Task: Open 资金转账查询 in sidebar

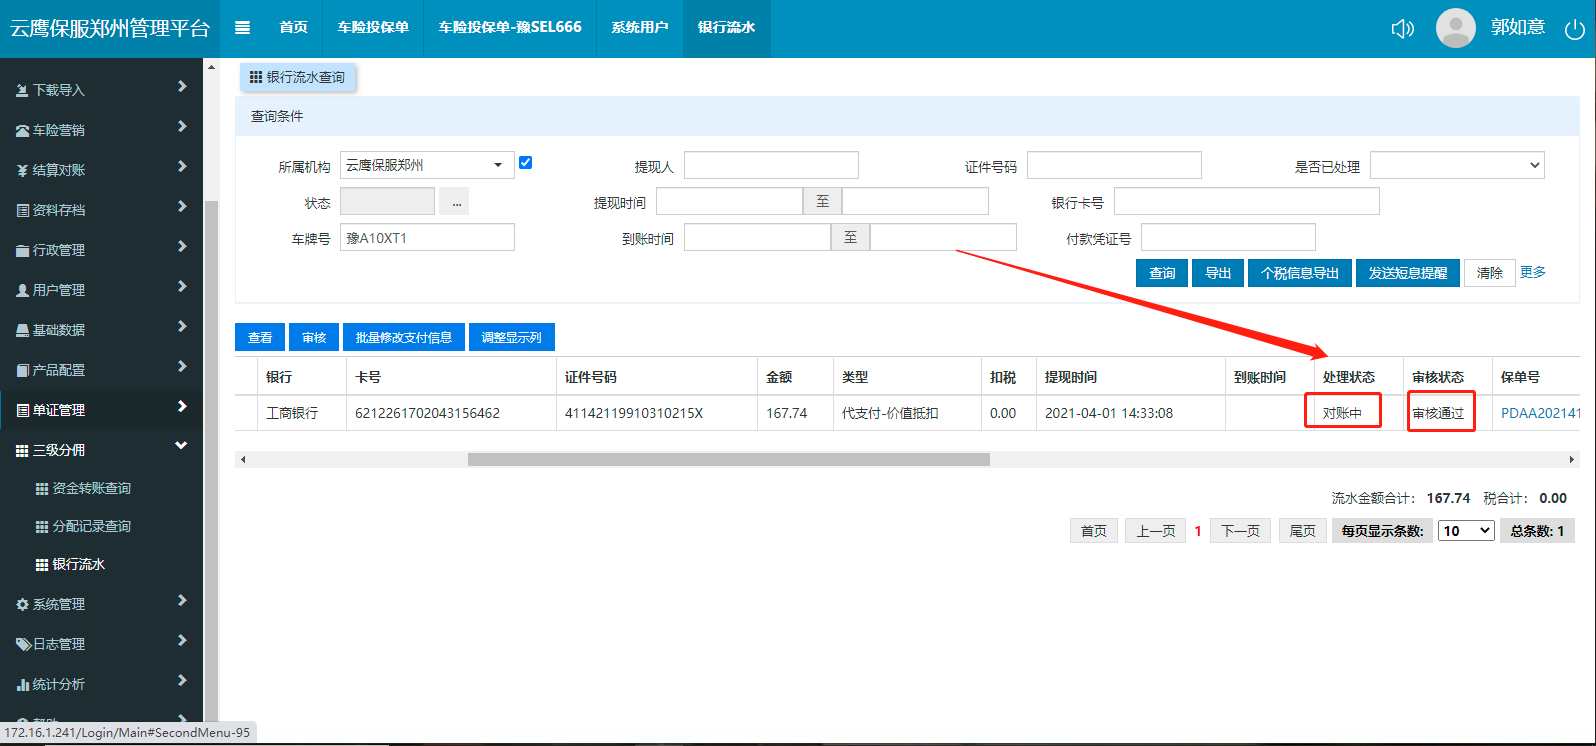Action: click(91, 488)
